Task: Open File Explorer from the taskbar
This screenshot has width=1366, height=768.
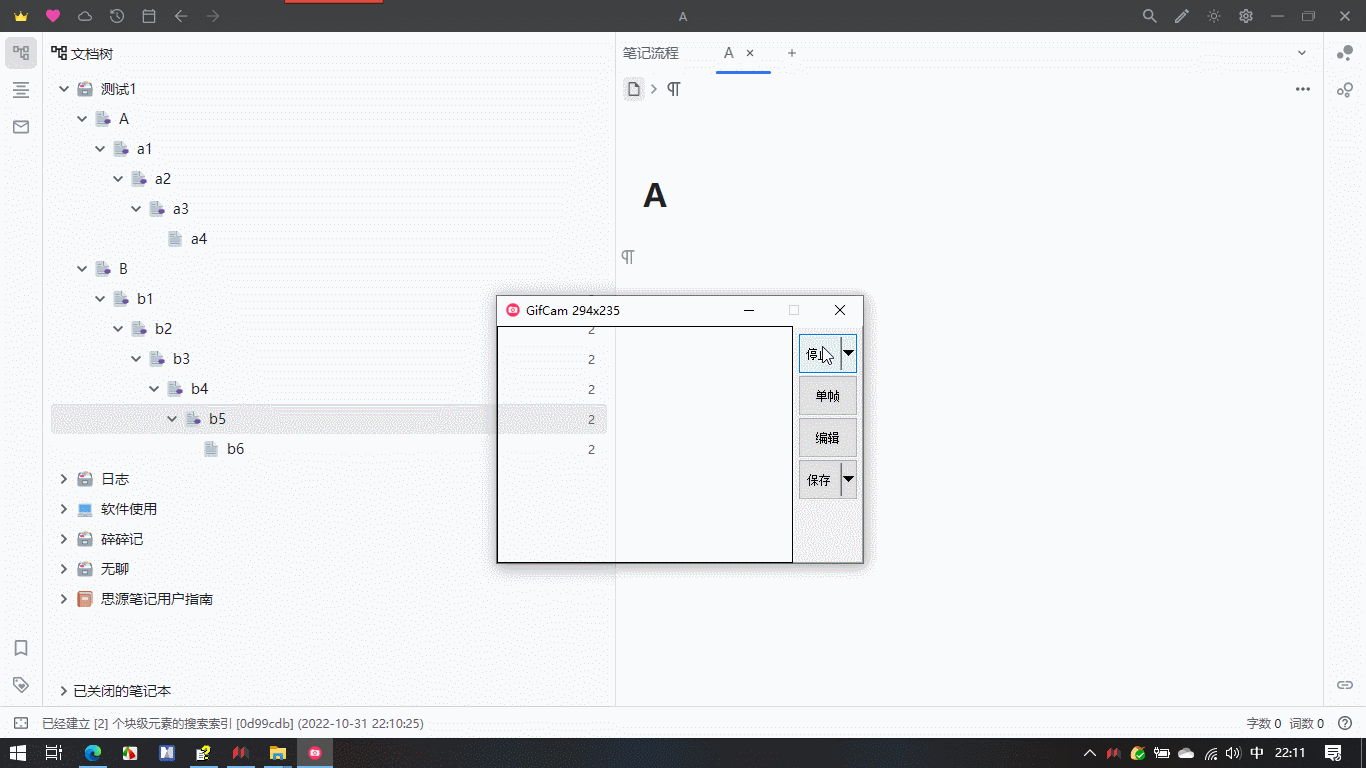Action: click(x=278, y=753)
